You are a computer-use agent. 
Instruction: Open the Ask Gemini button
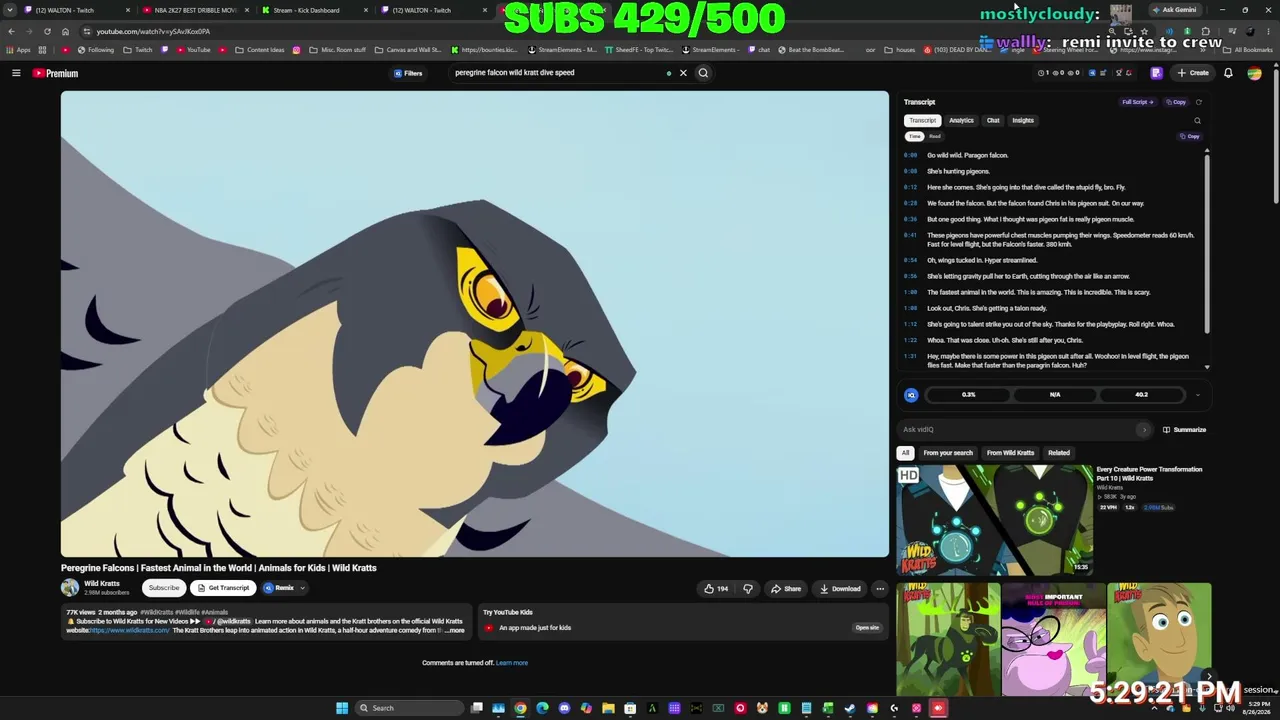pos(1174,10)
